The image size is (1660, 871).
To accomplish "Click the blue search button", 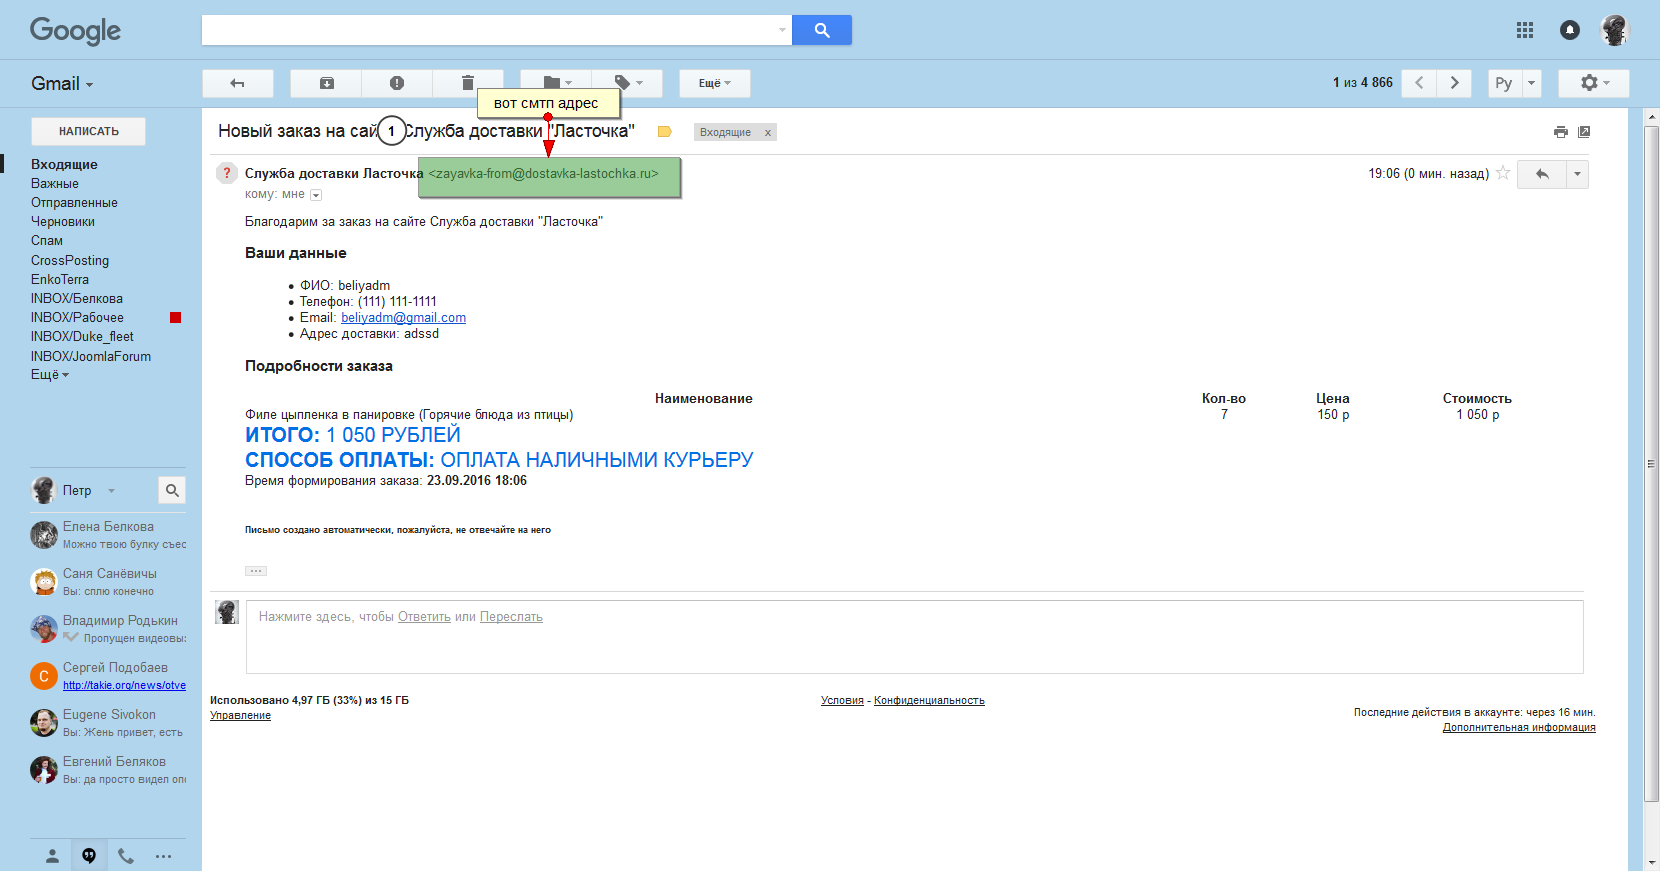I will [x=822, y=30].
